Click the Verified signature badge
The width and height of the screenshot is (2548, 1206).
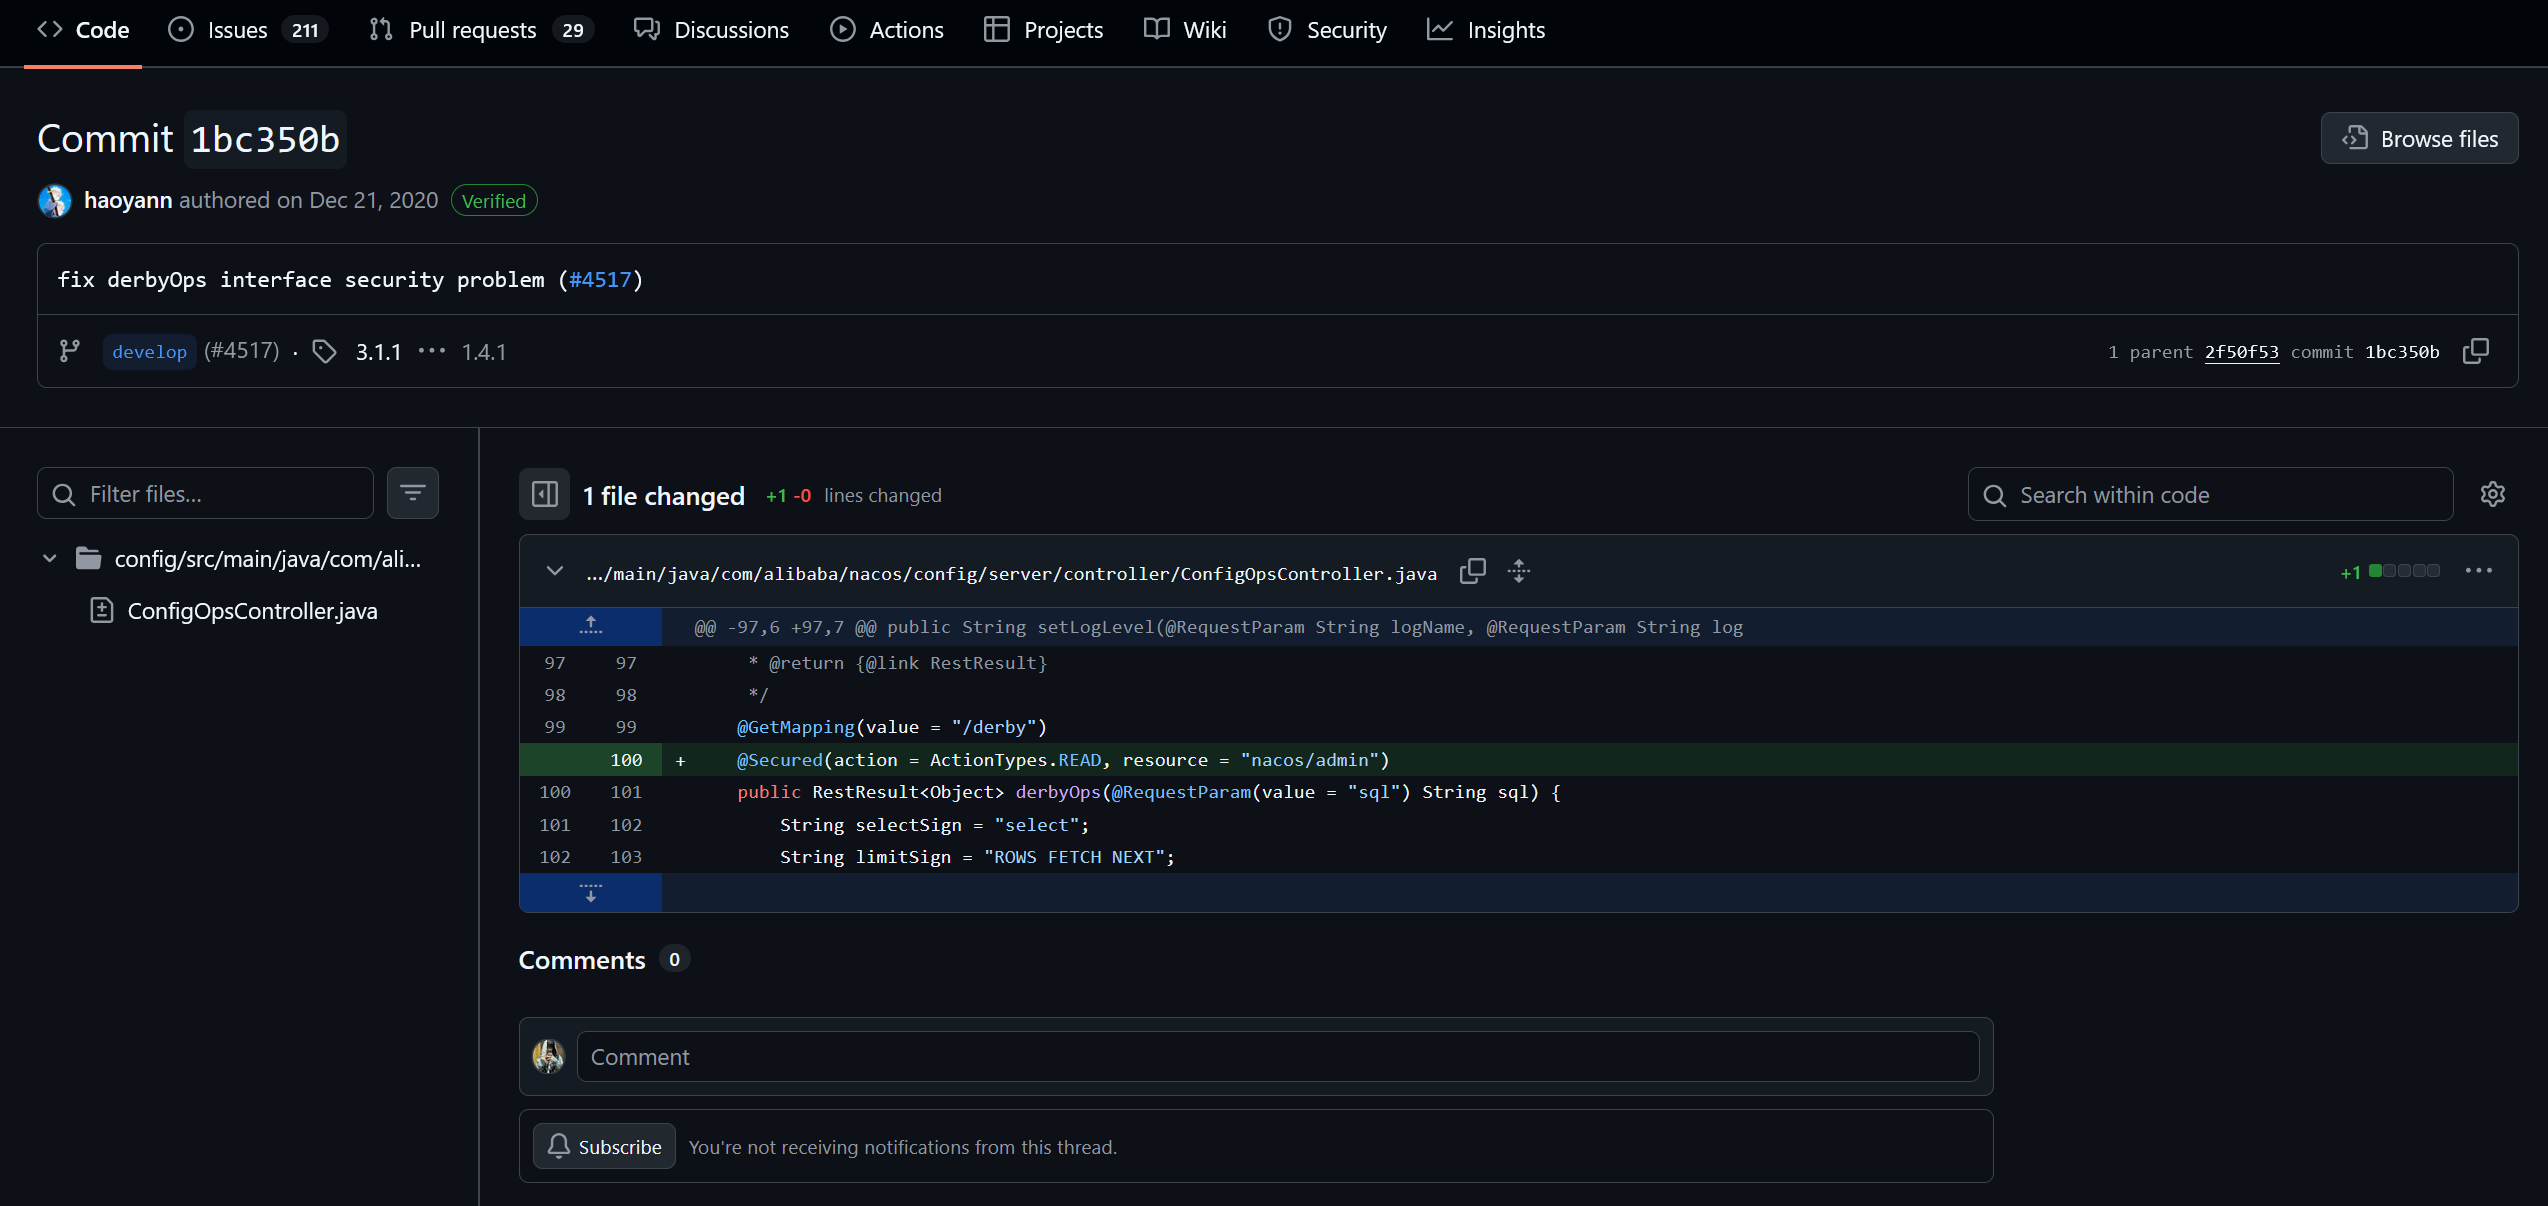(494, 201)
